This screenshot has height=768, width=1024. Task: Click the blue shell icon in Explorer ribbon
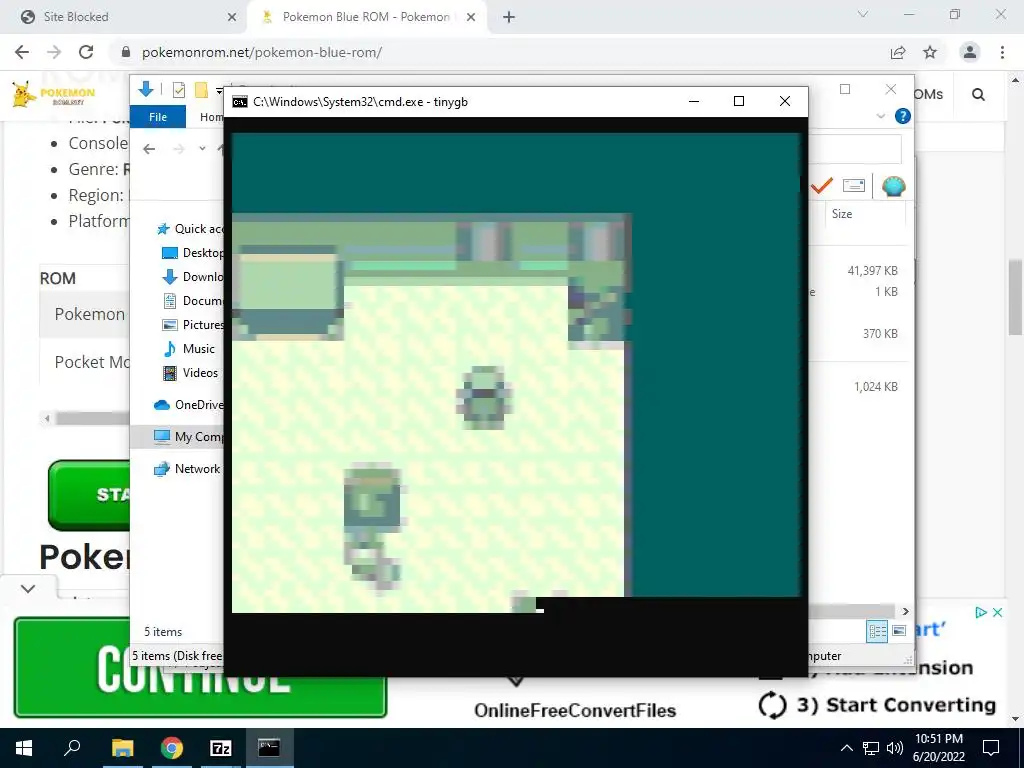(893, 187)
